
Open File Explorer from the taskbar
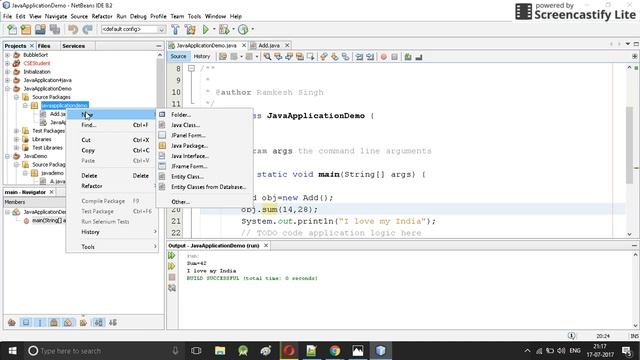tap(220, 351)
